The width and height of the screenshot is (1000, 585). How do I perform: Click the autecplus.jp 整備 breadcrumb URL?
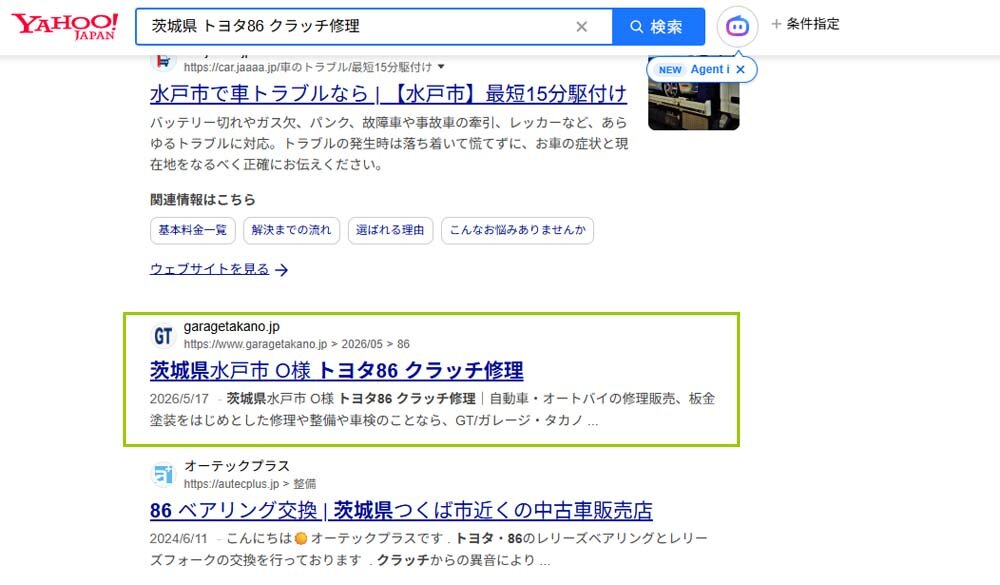[x=249, y=484]
